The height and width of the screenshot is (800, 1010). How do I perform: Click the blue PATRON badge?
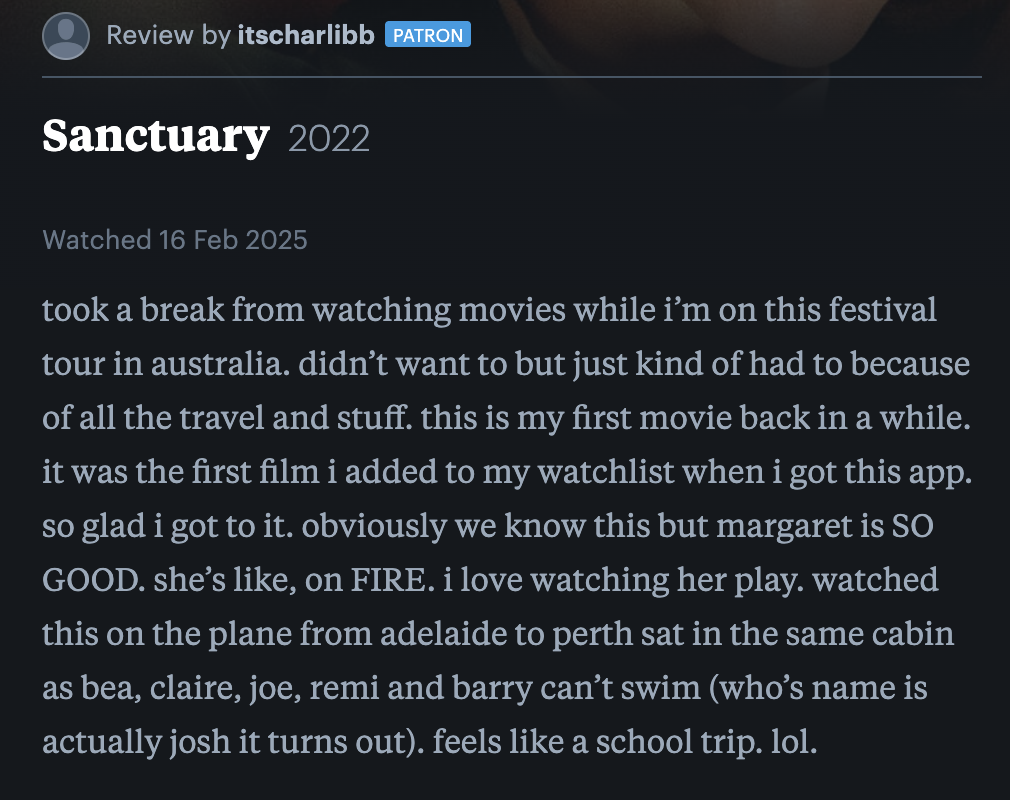click(x=428, y=34)
